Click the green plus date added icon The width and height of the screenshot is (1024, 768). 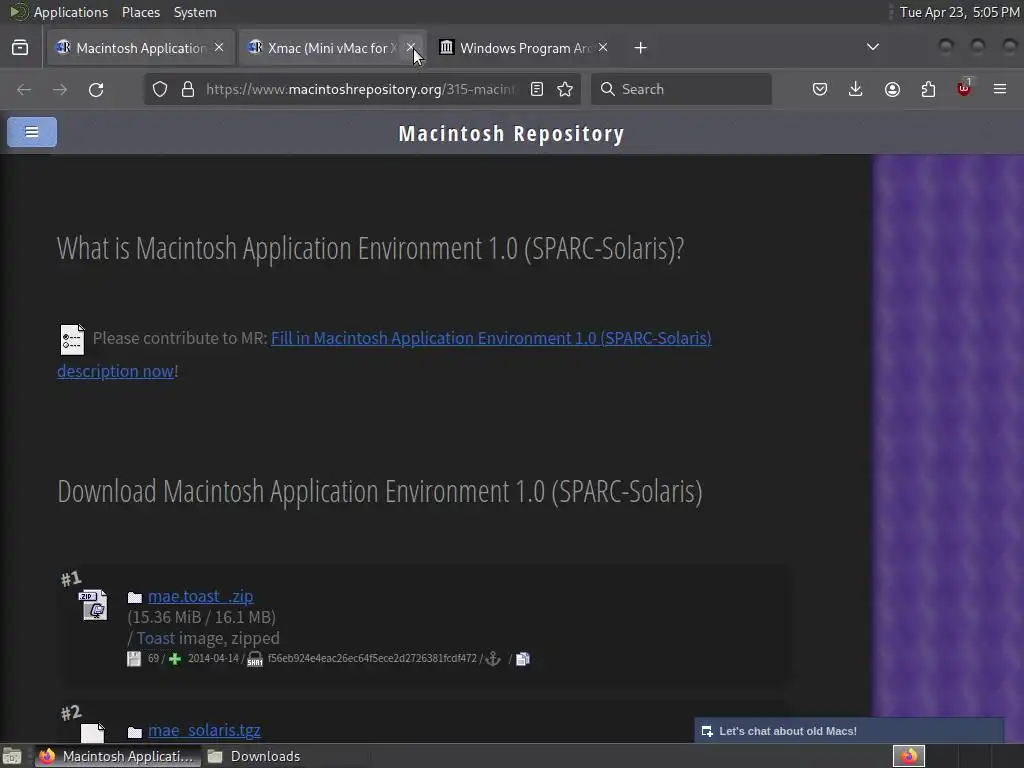(x=174, y=659)
